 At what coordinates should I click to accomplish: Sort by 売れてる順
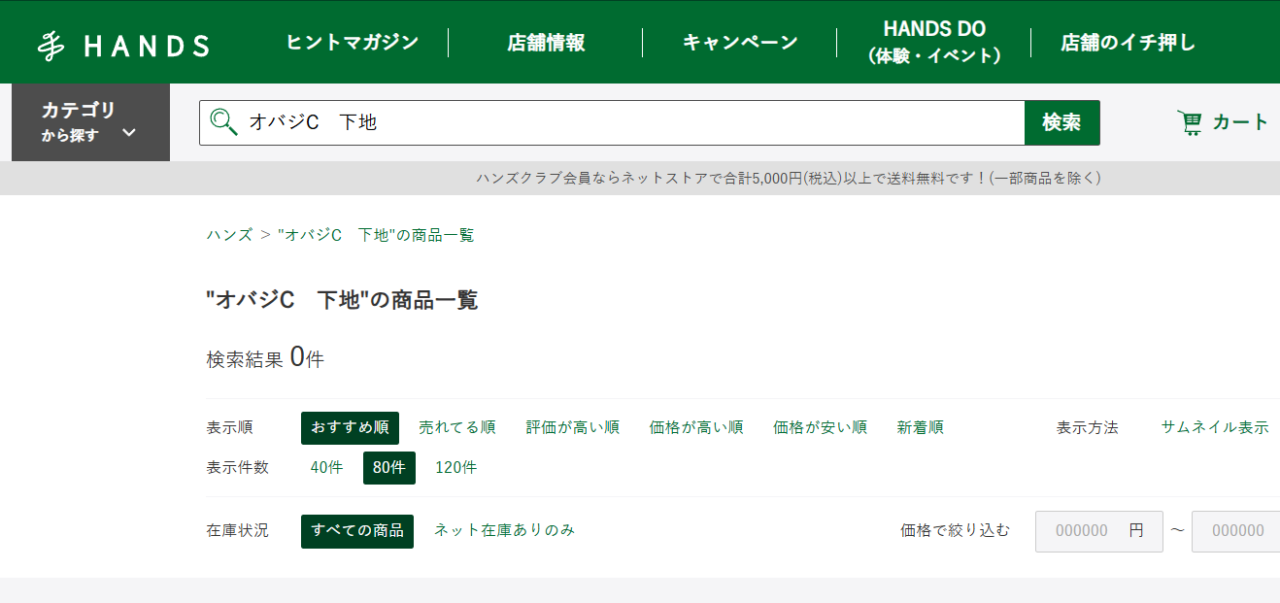[x=457, y=428]
